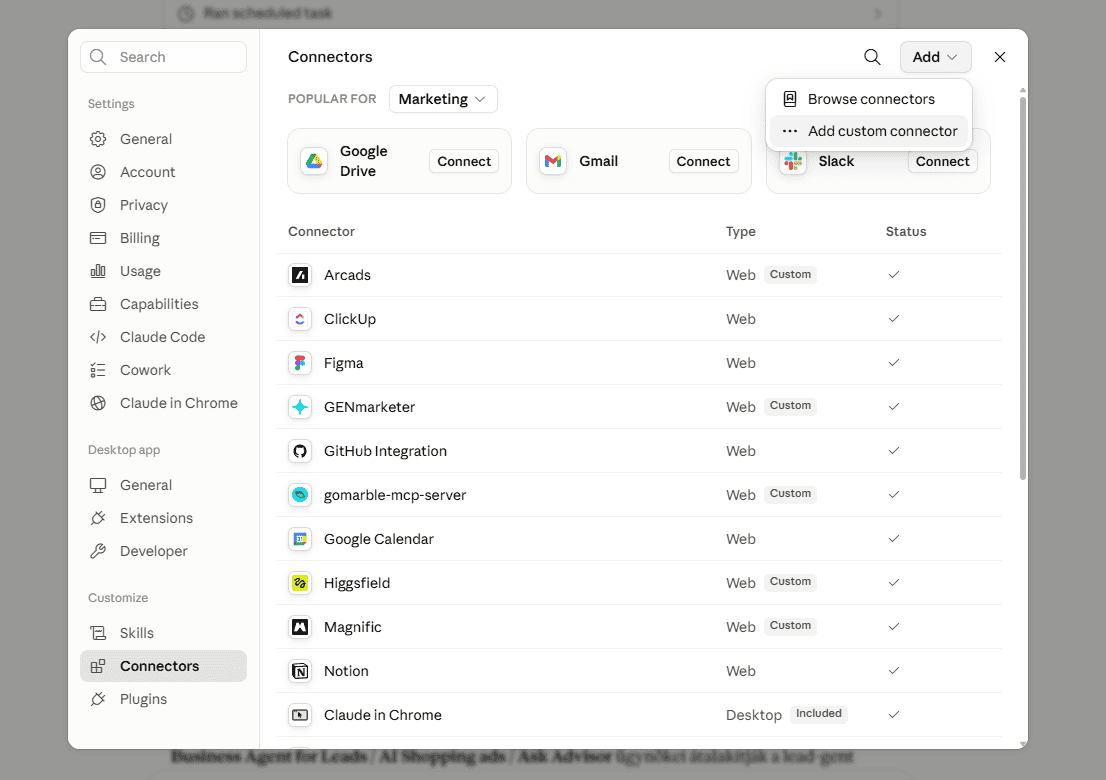Click the Google Calendar connector icon

(x=300, y=540)
